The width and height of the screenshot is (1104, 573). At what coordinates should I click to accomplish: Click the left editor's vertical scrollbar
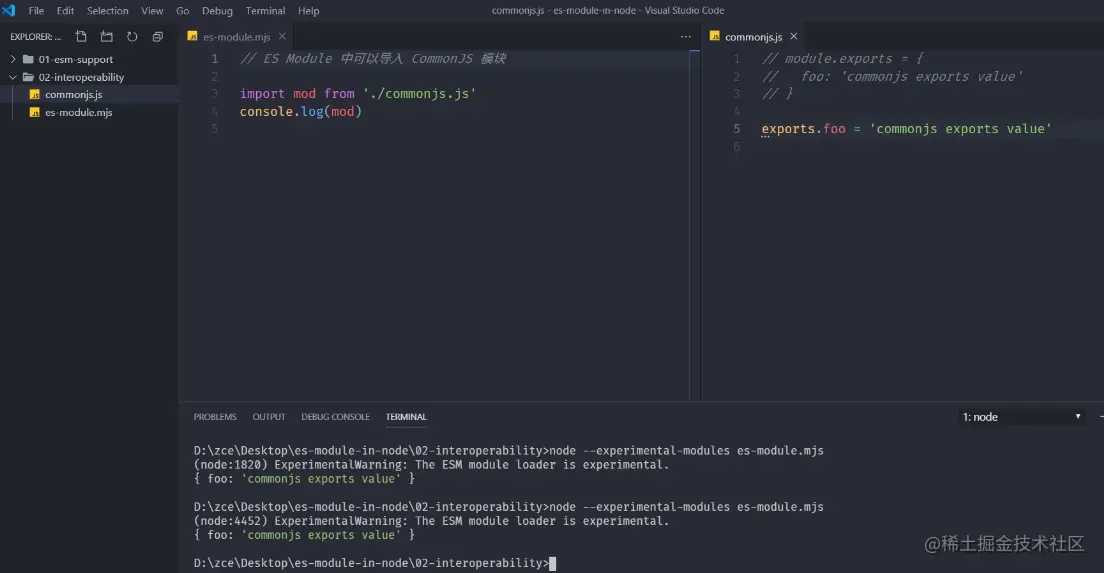[x=694, y=225]
